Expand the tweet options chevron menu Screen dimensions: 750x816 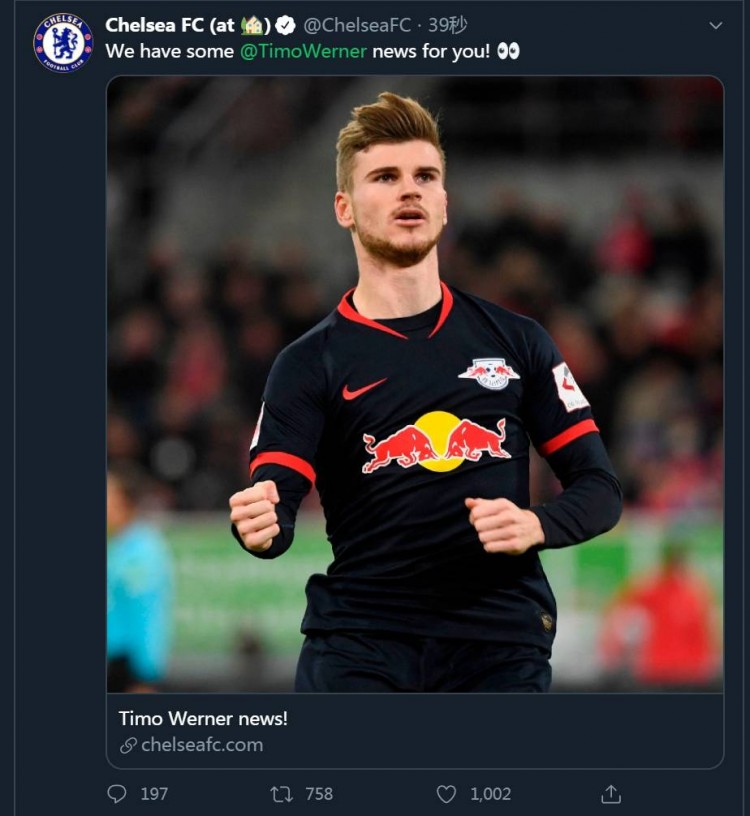click(716, 25)
